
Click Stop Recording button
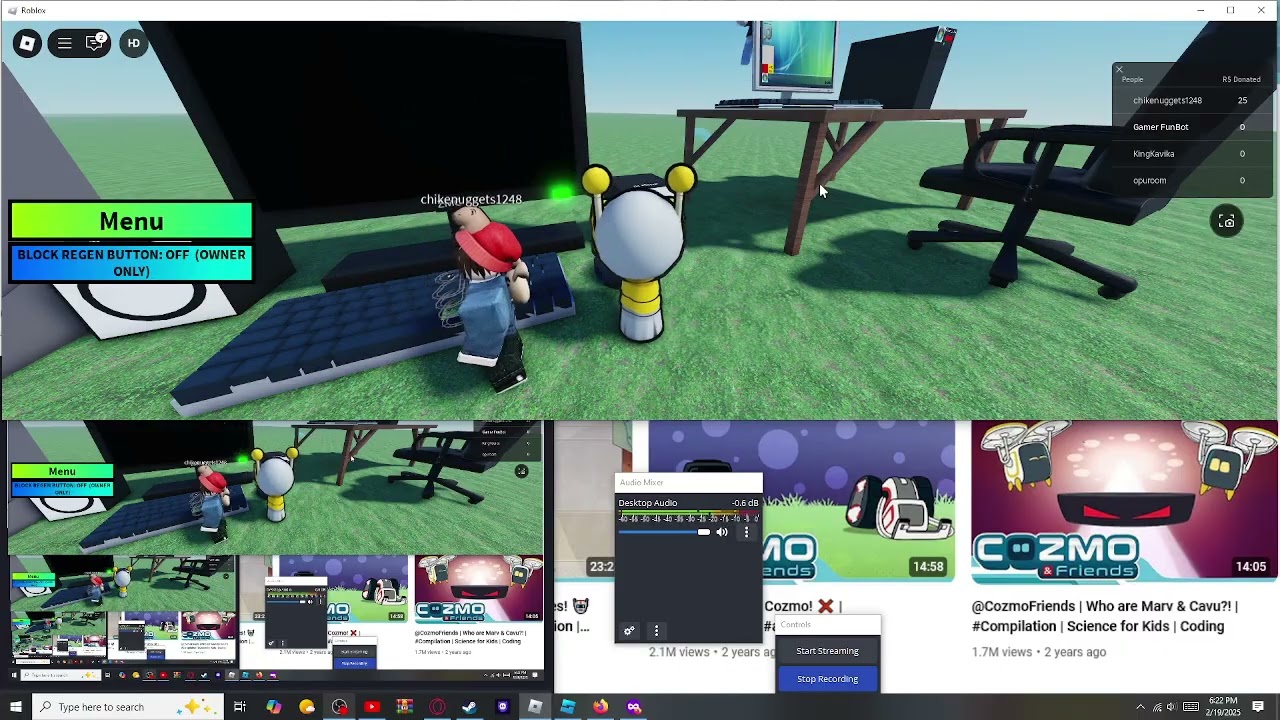tap(827, 679)
